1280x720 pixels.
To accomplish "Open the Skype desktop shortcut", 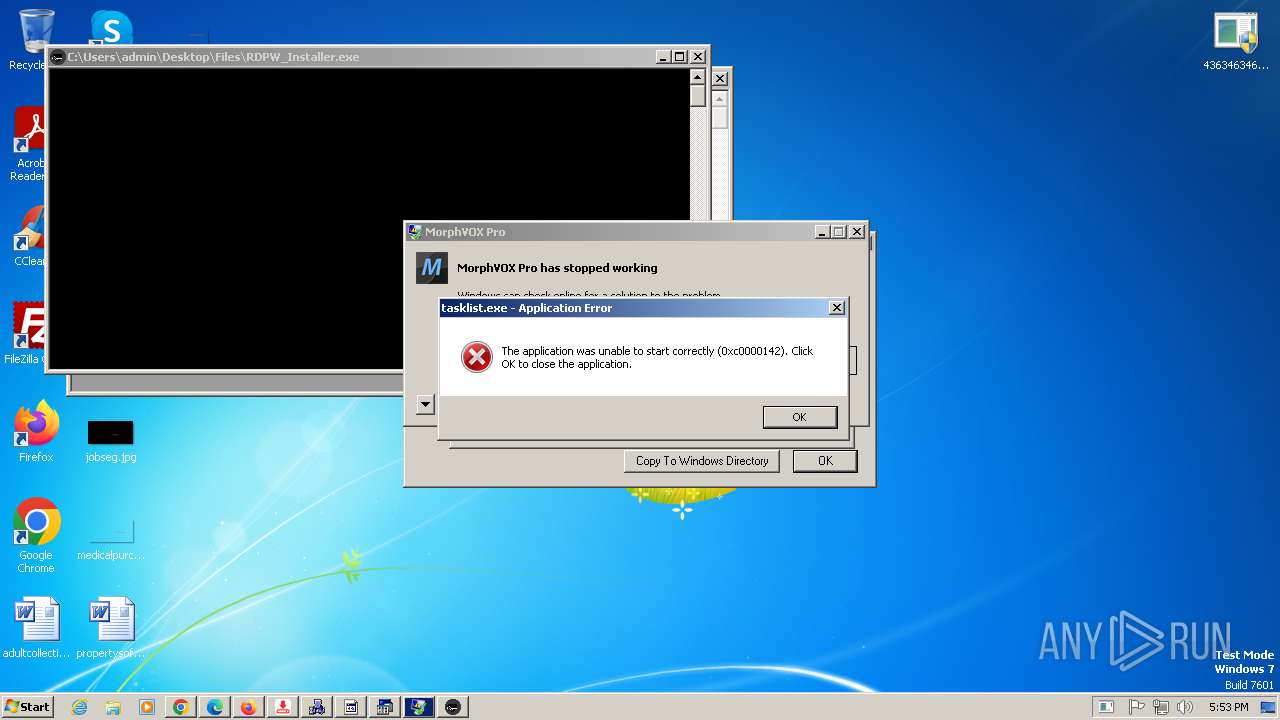I will (x=111, y=27).
